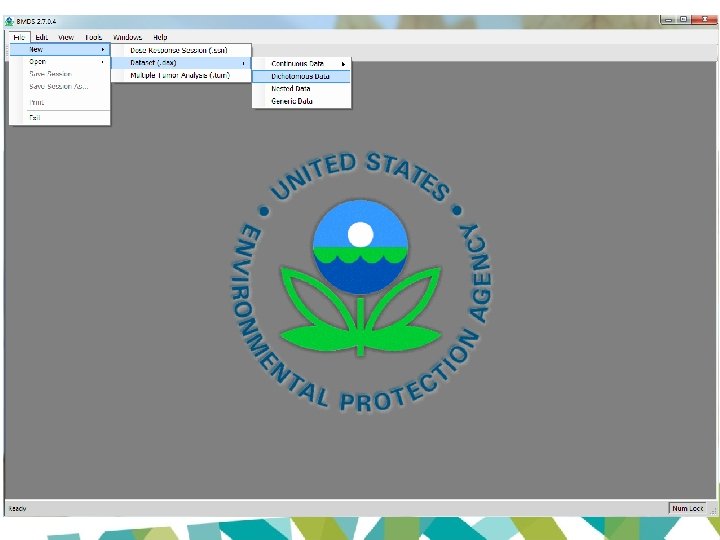This screenshot has width=720, height=540.
Task: Click the Ready status bar text
Action: pyautogui.click(x=17, y=508)
